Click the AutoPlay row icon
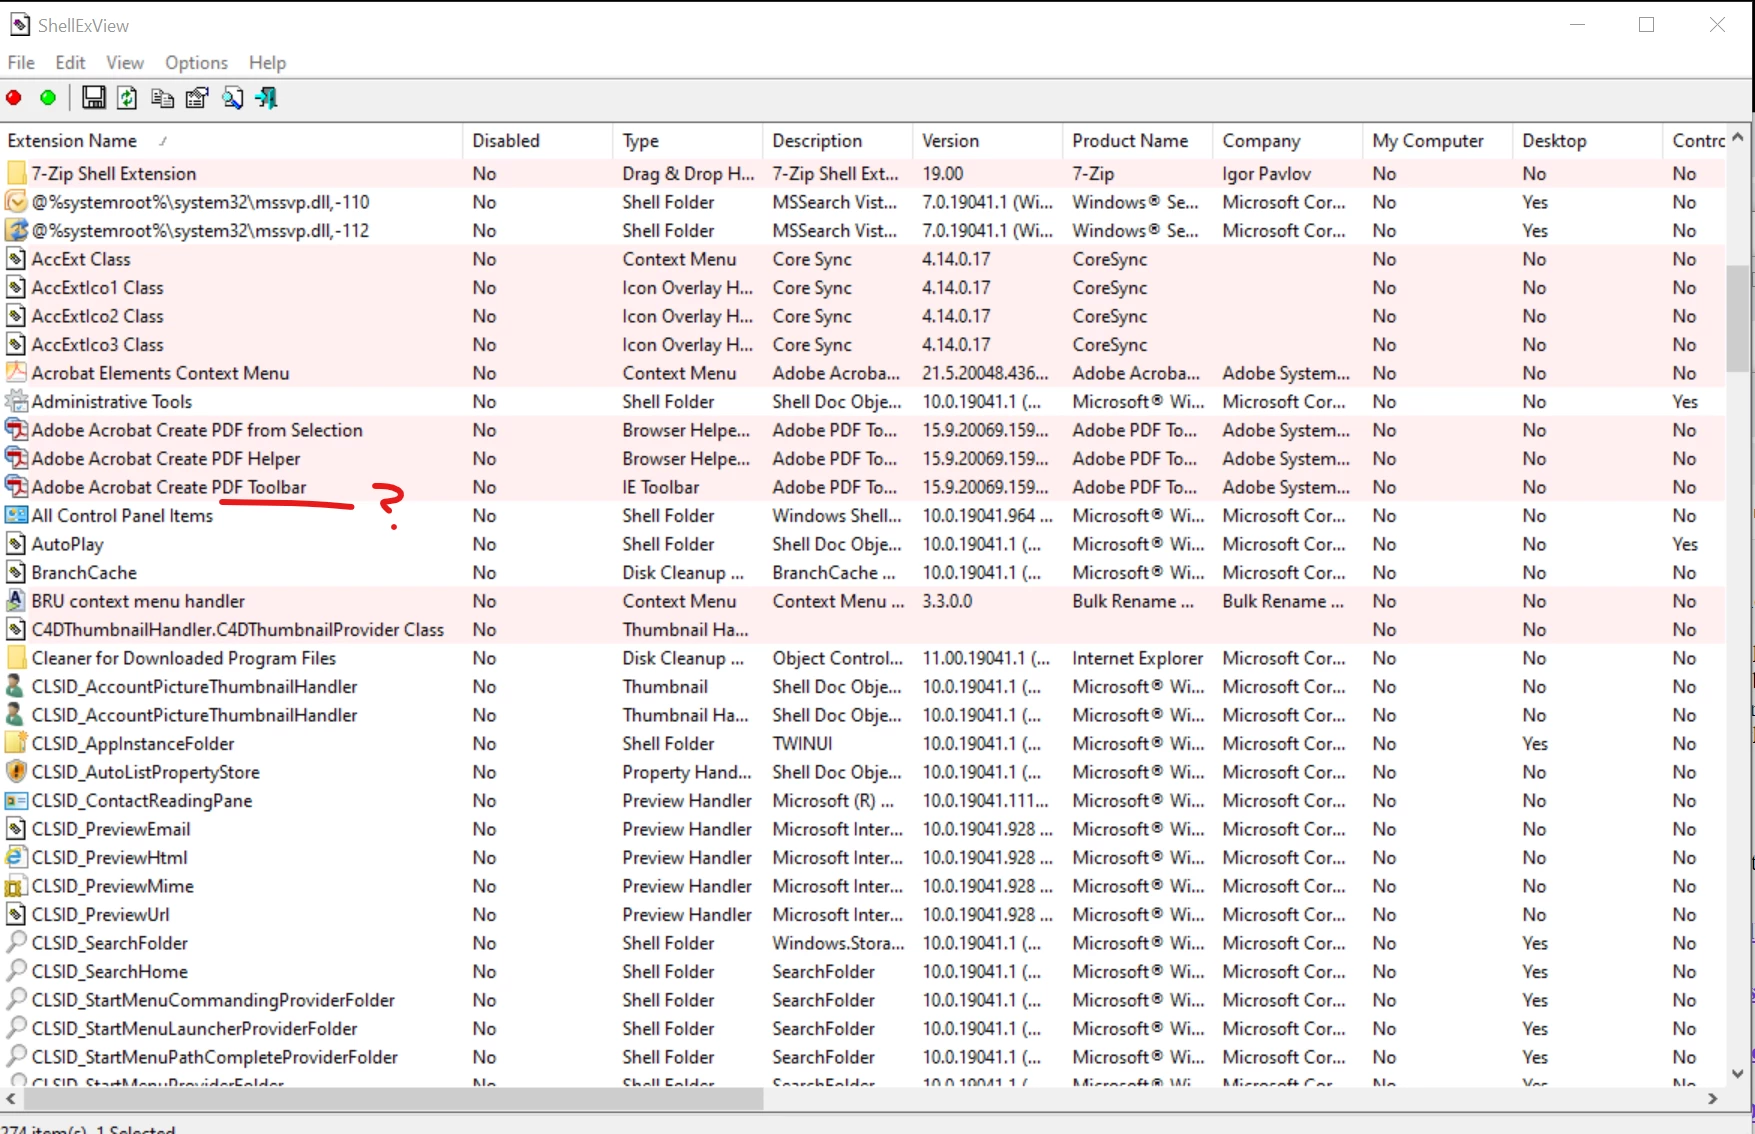 coord(16,544)
